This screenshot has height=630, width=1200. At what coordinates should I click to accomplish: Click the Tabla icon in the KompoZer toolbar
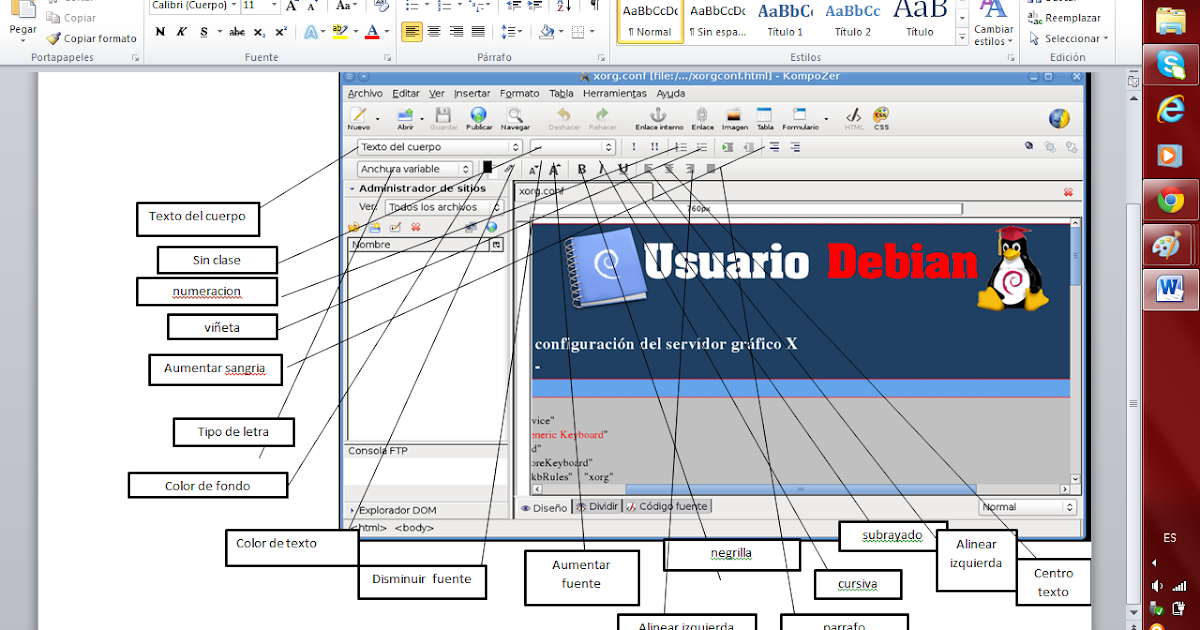click(765, 119)
